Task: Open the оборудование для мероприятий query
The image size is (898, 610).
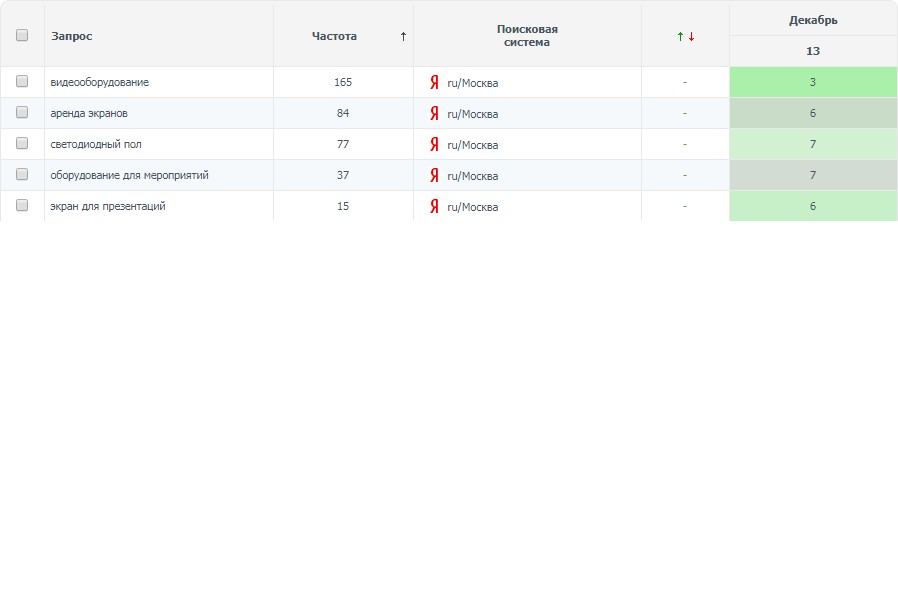Action: pyautogui.click(x=129, y=175)
